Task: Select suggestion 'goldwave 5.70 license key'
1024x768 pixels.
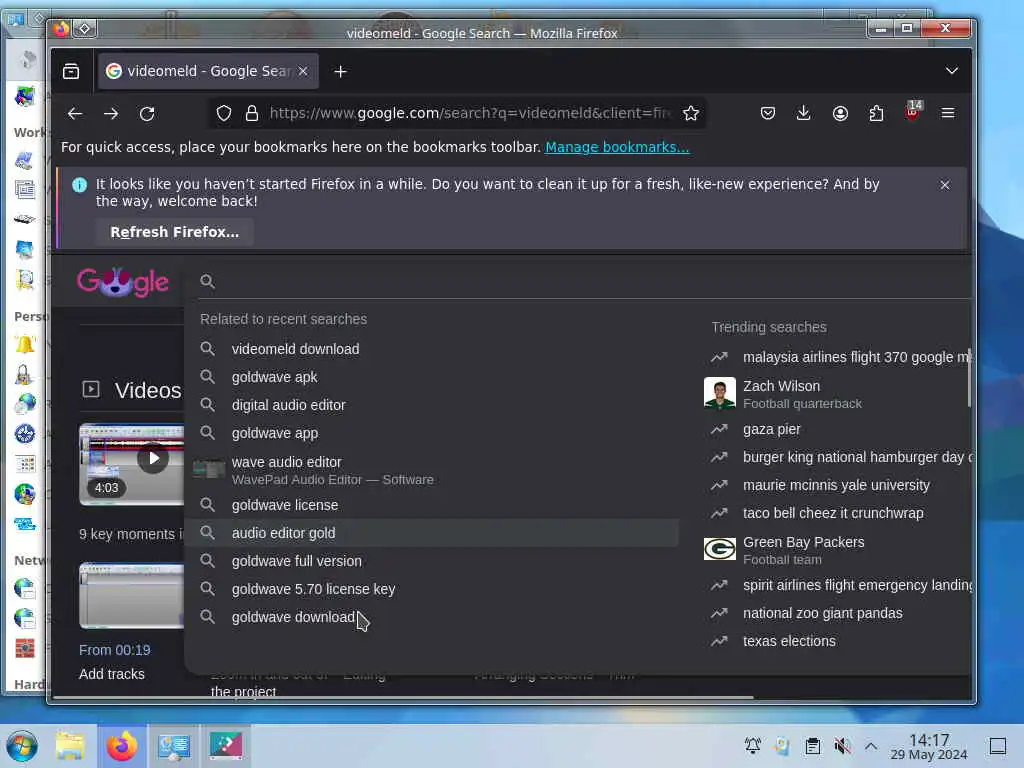Action: coord(431,589)
